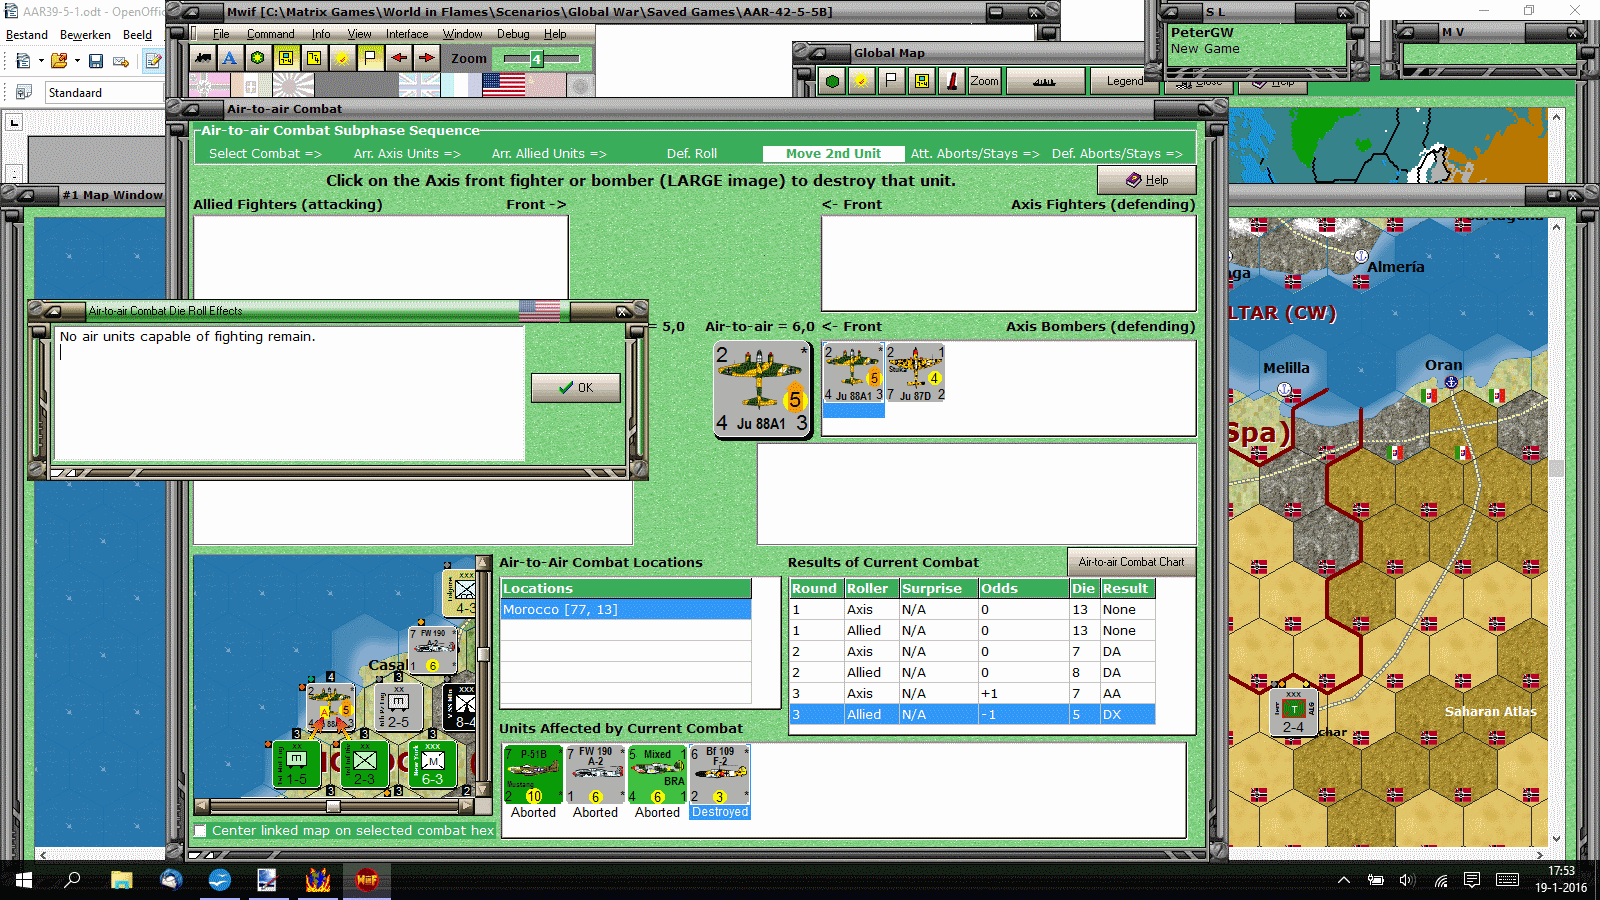Select the United States flag icon
The image size is (1600, 900).
pos(504,85)
